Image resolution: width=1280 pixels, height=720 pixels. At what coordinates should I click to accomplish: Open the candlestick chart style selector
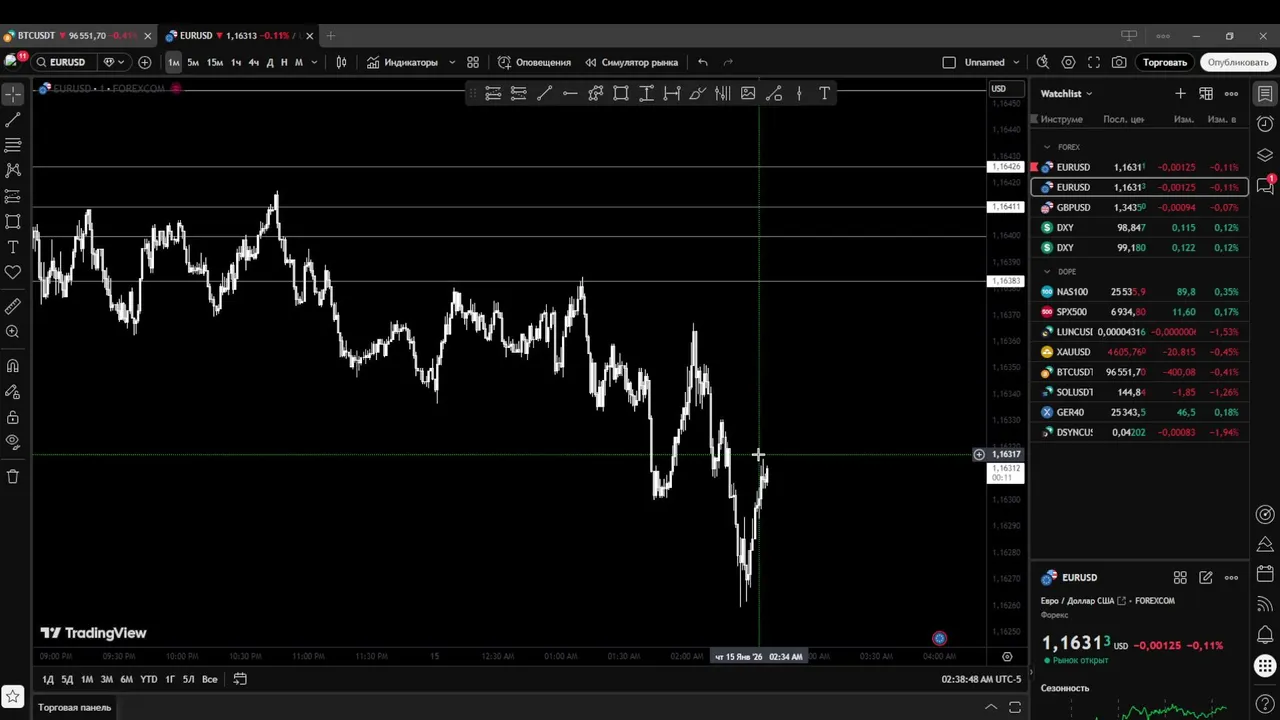click(x=341, y=62)
